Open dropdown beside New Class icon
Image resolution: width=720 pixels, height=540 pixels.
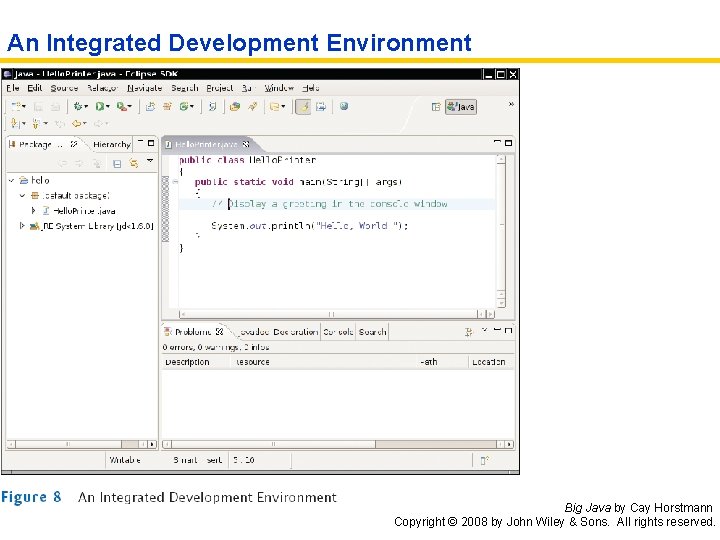pos(192,107)
